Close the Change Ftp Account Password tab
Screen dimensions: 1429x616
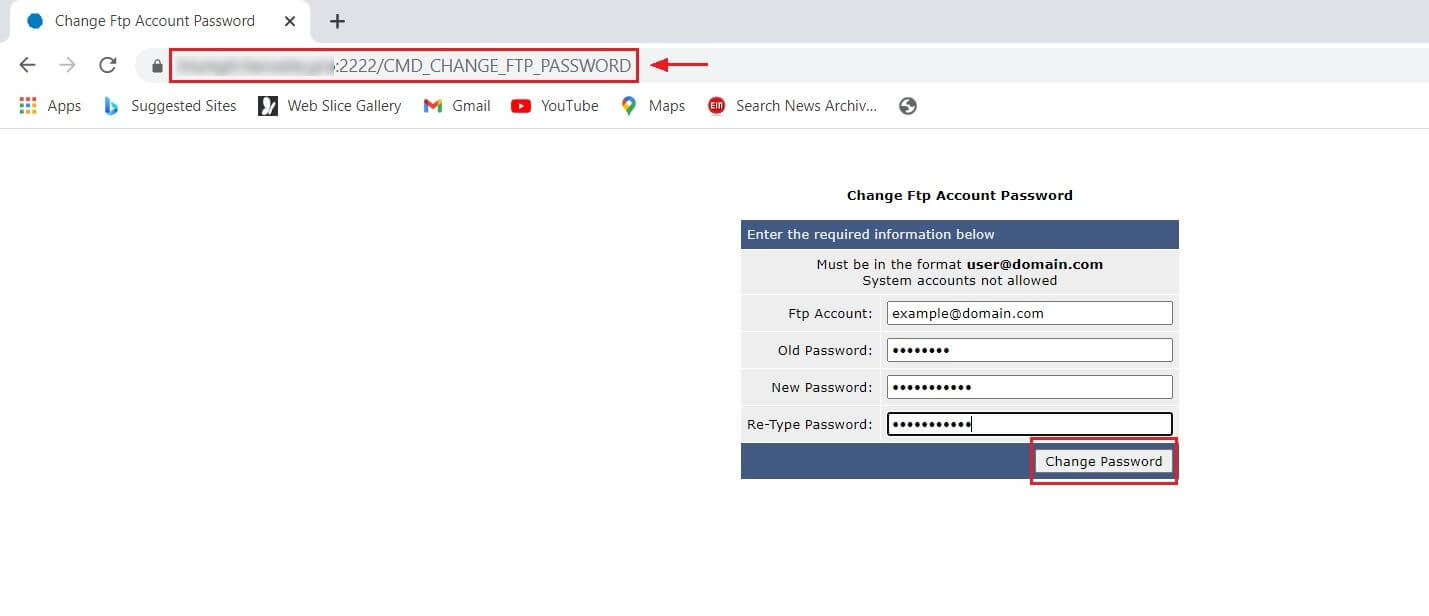click(291, 21)
